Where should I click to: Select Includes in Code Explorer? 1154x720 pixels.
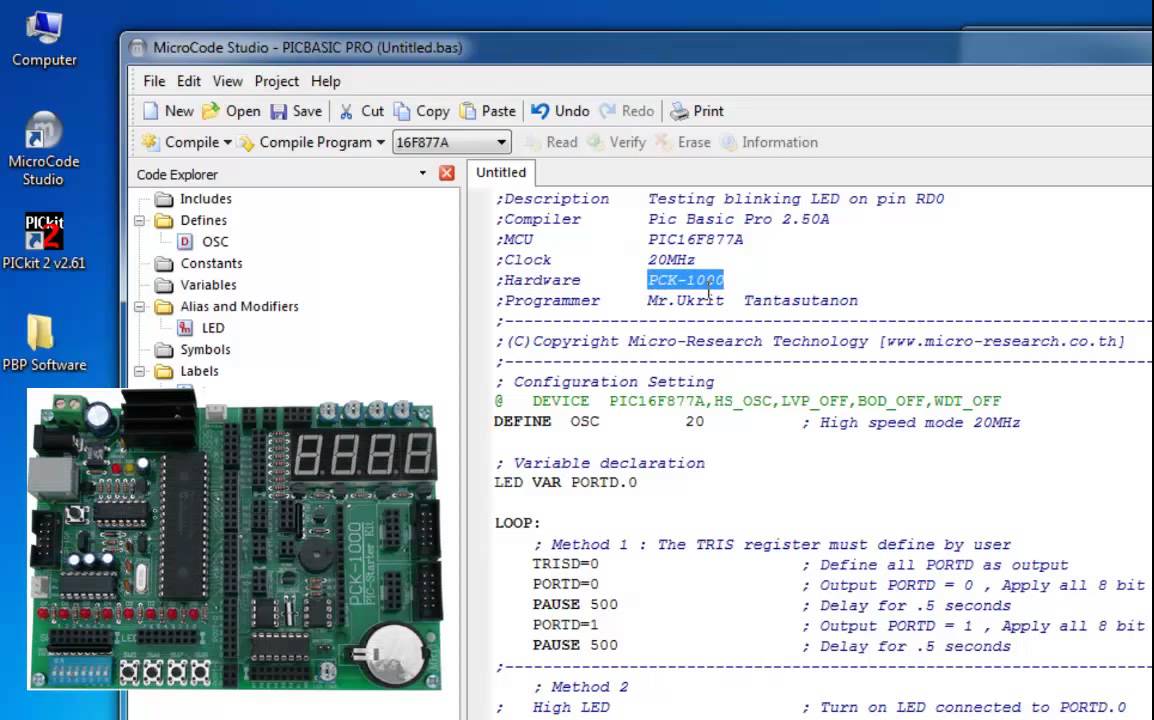(205, 199)
